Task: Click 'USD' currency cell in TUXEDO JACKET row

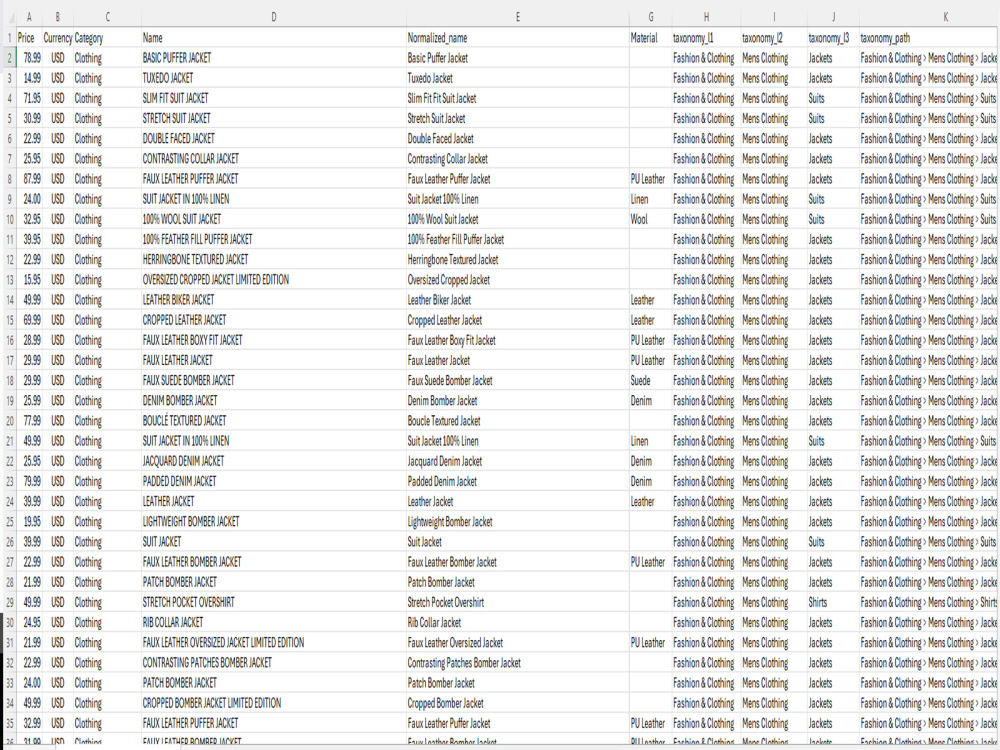Action: pos(57,78)
